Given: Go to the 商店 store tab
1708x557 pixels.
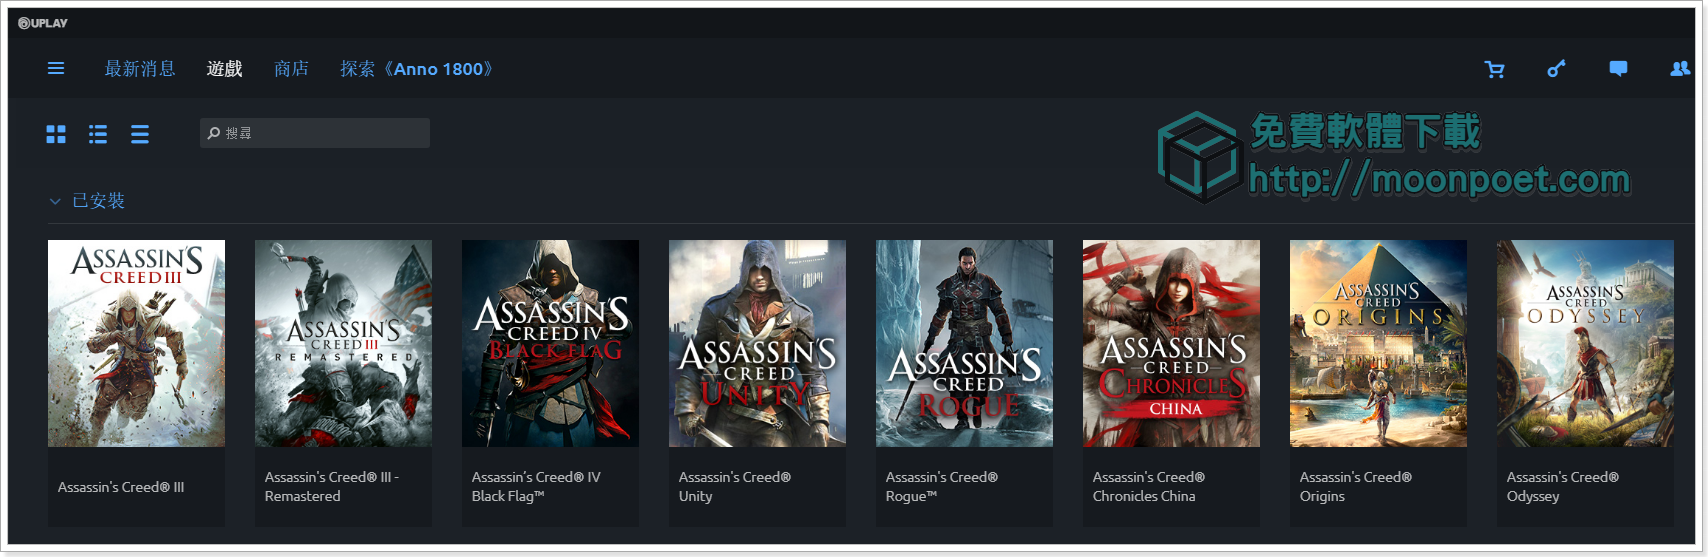Looking at the screenshot, I should click(291, 69).
